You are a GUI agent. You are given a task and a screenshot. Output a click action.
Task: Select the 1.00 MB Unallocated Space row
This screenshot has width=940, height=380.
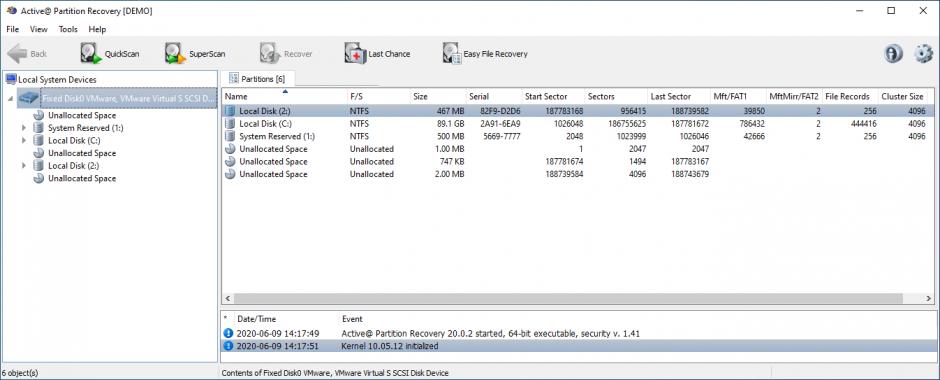click(x=578, y=149)
